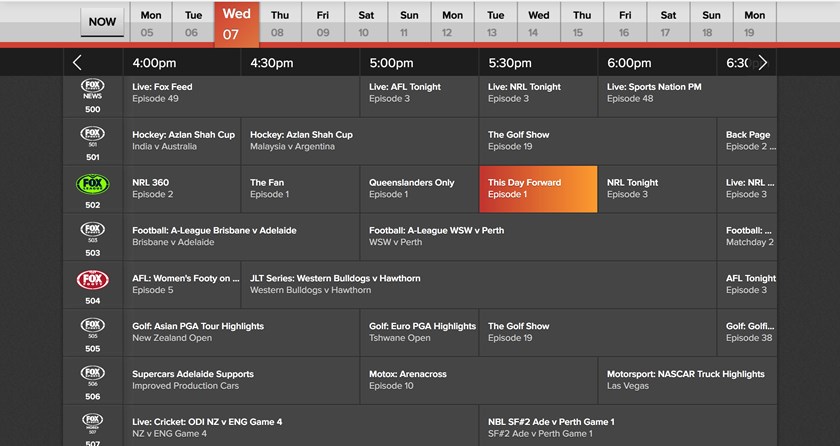Open Live: NRL Tonight Episode 3 on channel 500

pyautogui.click(x=538, y=96)
